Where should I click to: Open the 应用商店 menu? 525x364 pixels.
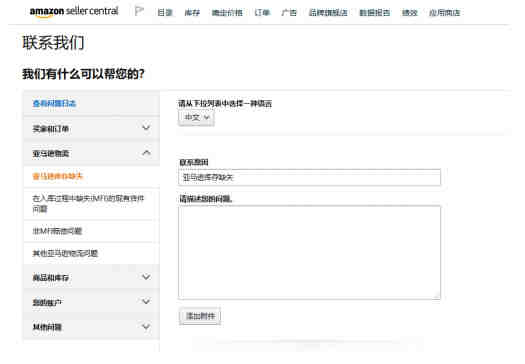(445, 13)
